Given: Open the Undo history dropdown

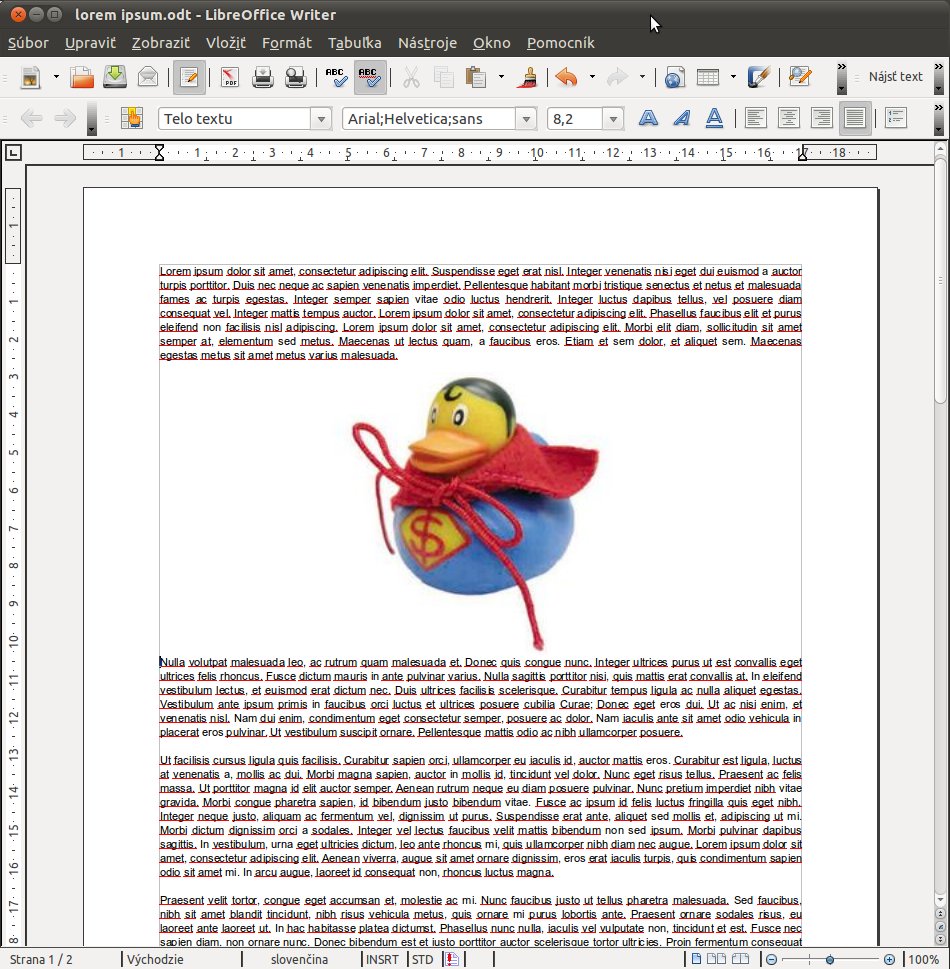Looking at the screenshot, I should click(x=592, y=77).
